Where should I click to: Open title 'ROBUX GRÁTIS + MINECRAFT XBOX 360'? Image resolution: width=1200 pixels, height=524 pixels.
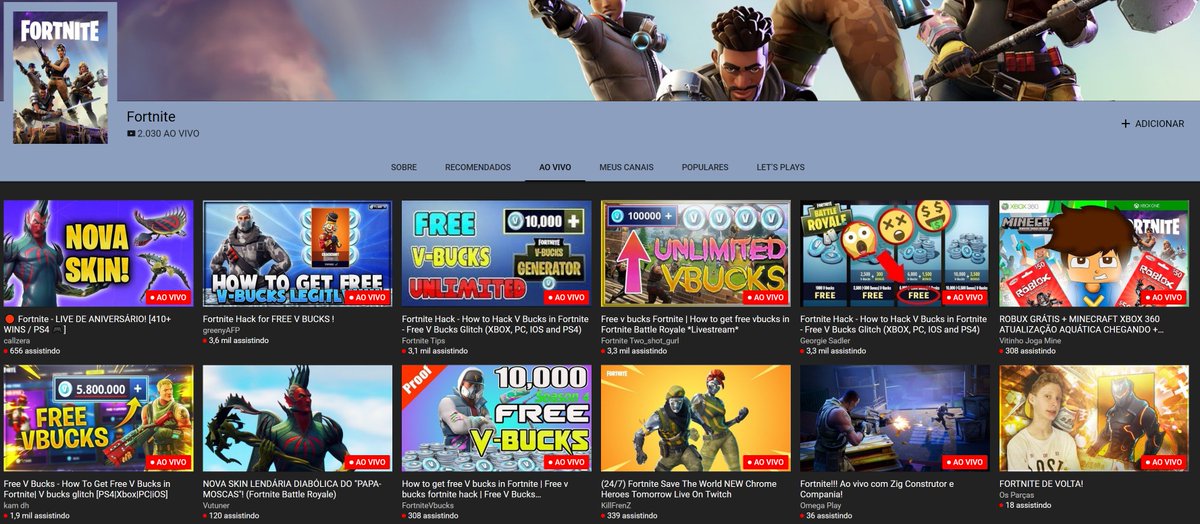pos(1082,324)
